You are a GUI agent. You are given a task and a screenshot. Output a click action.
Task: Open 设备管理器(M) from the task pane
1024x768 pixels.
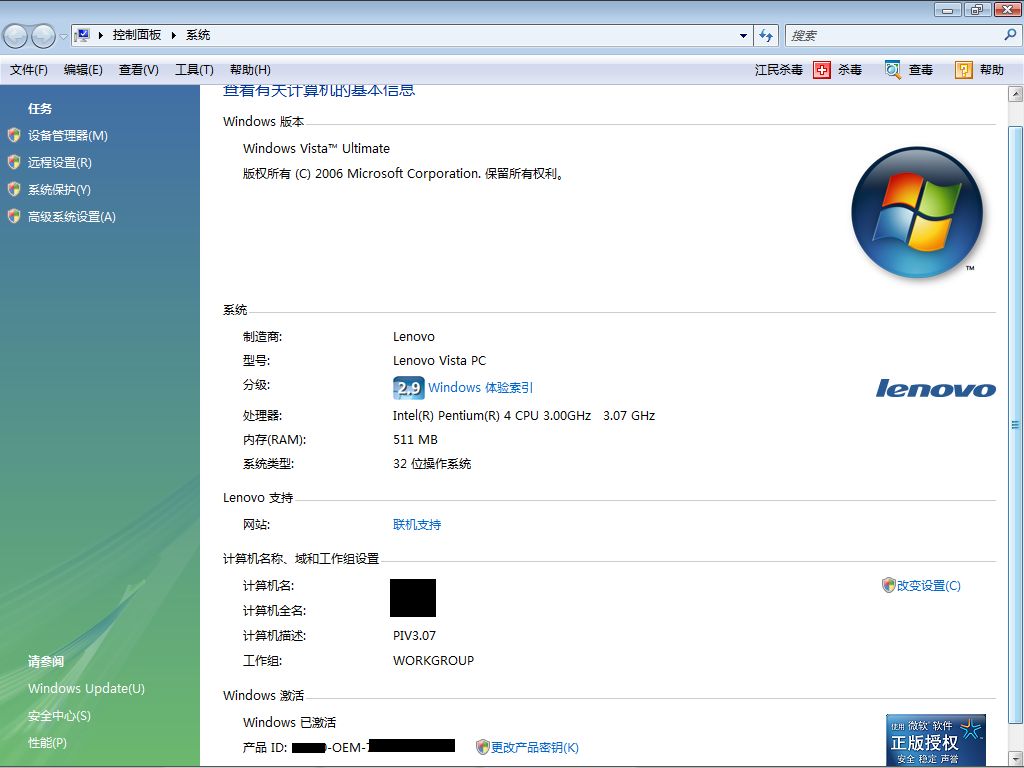click(67, 136)
